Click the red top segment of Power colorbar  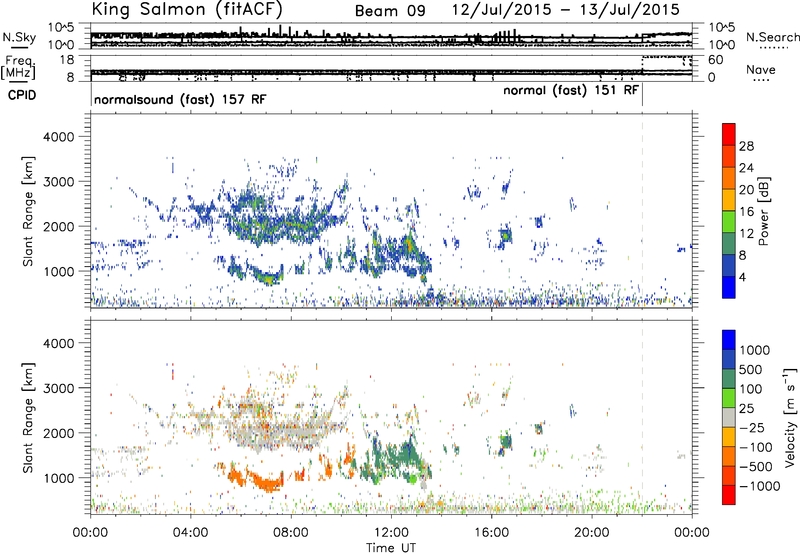pos(729,134)
